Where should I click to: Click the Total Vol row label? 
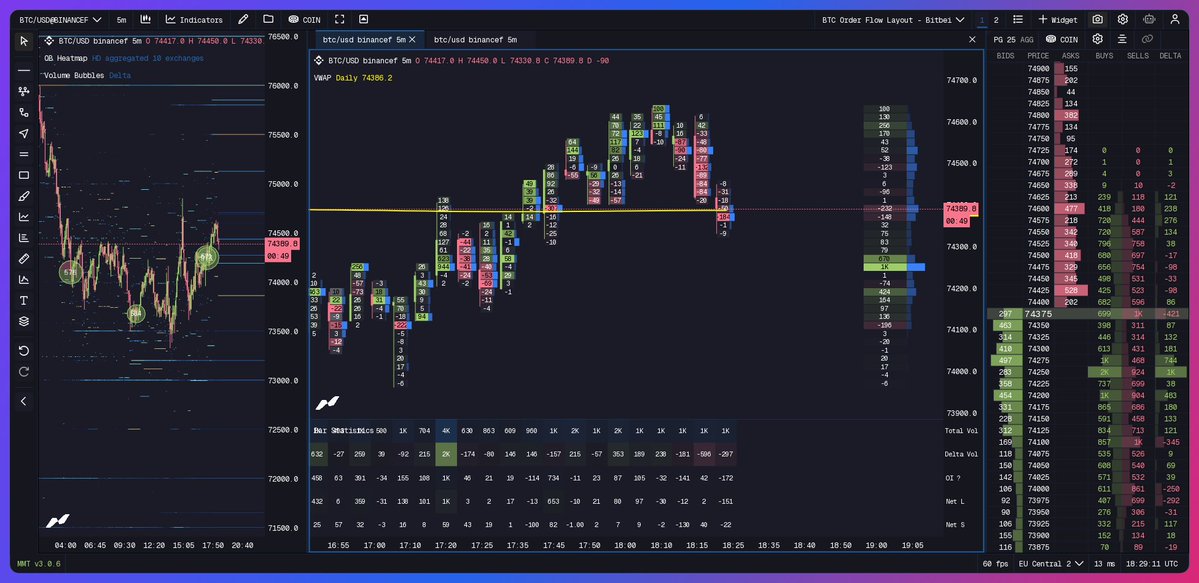click(x=961, y=431)
